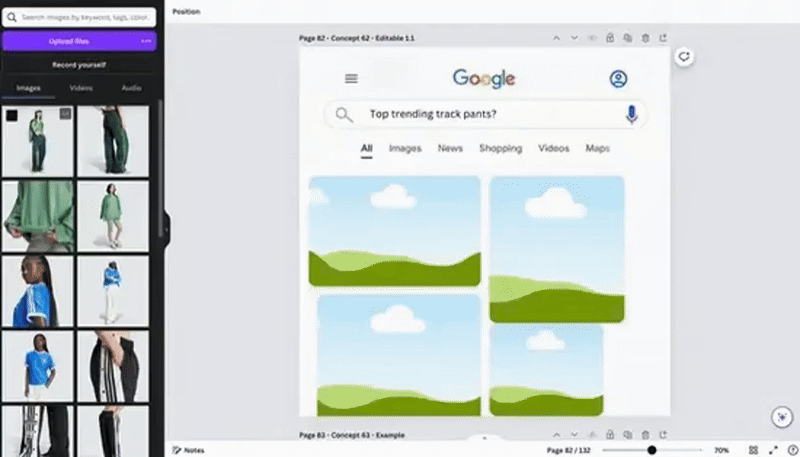Switch to the Videos tab

click(81, 88)
